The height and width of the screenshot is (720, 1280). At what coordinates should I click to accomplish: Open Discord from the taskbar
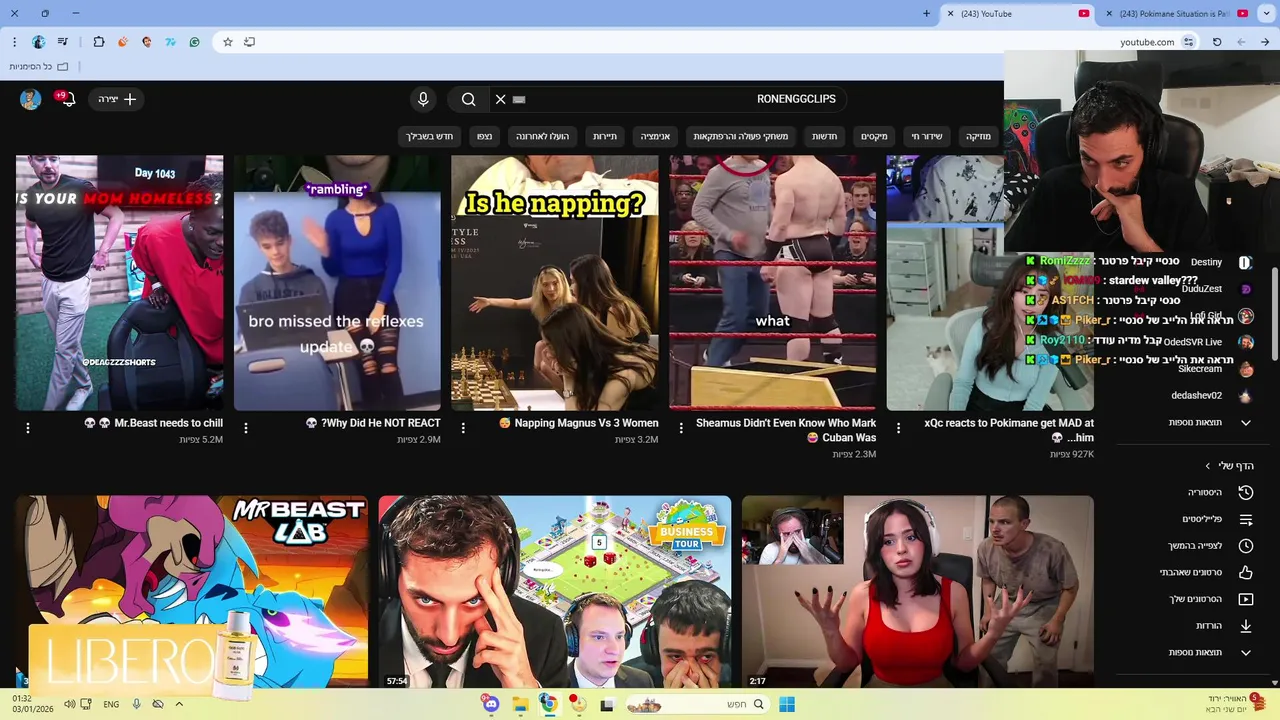tap(490, 704)
